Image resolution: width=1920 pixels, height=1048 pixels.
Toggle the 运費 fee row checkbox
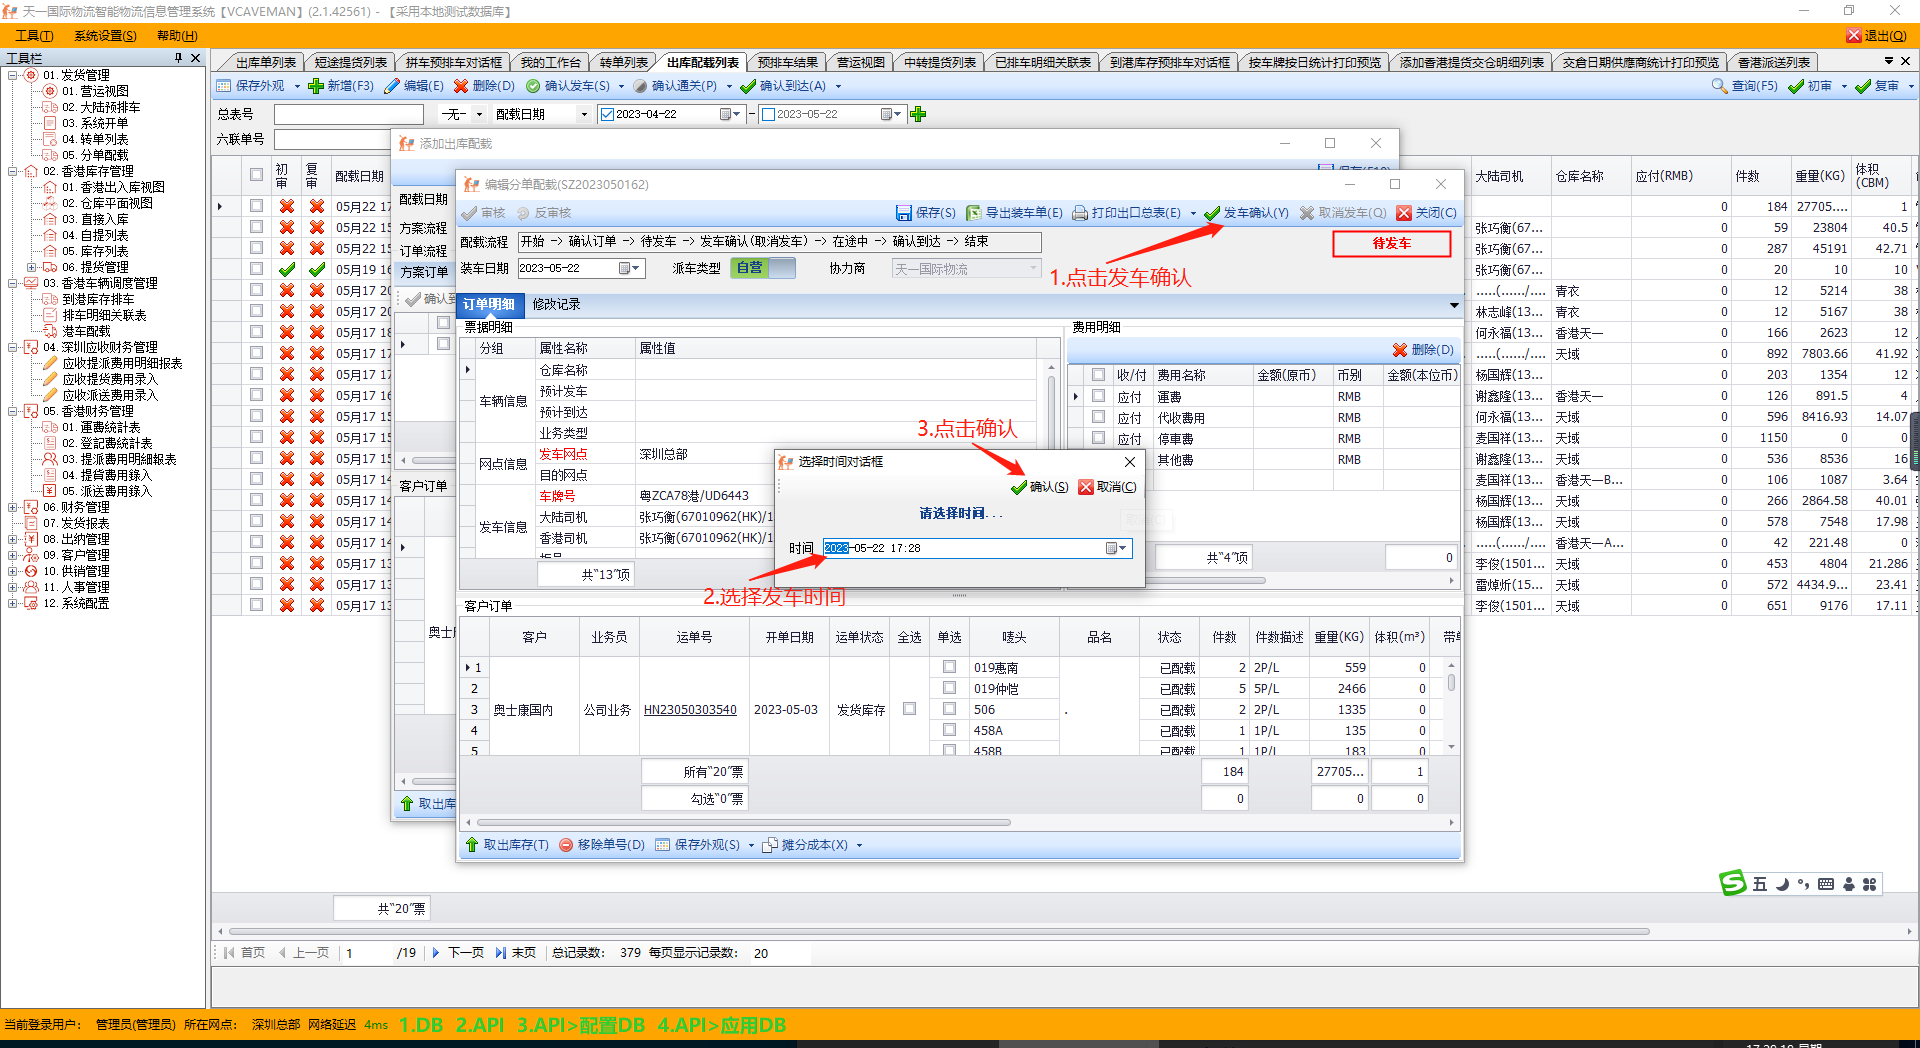coord(1098,396)
